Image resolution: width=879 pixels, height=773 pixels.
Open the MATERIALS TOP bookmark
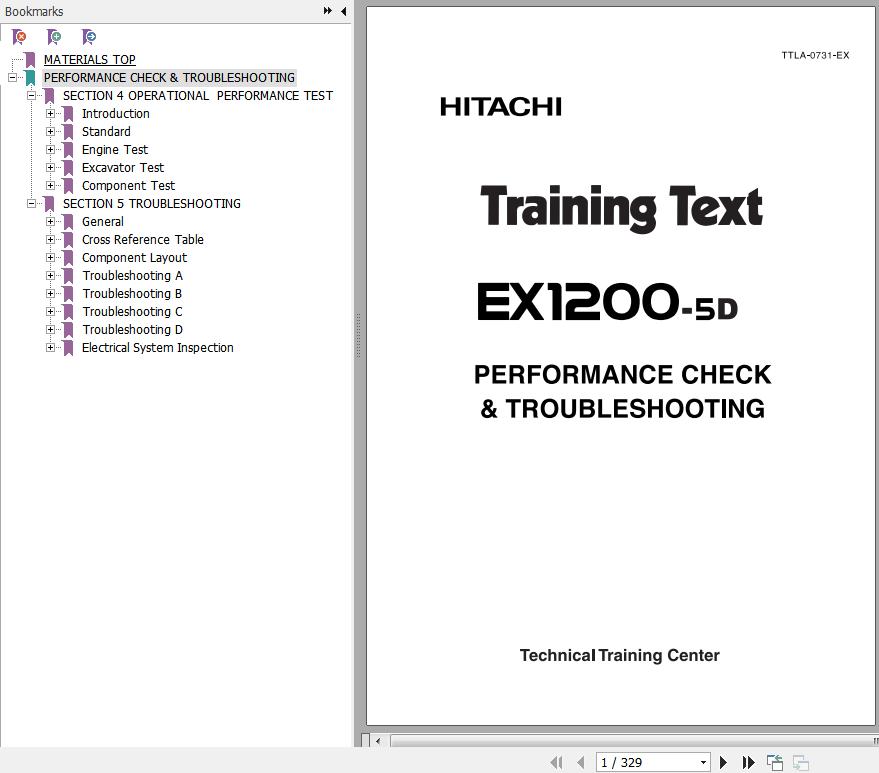(90, 59)
